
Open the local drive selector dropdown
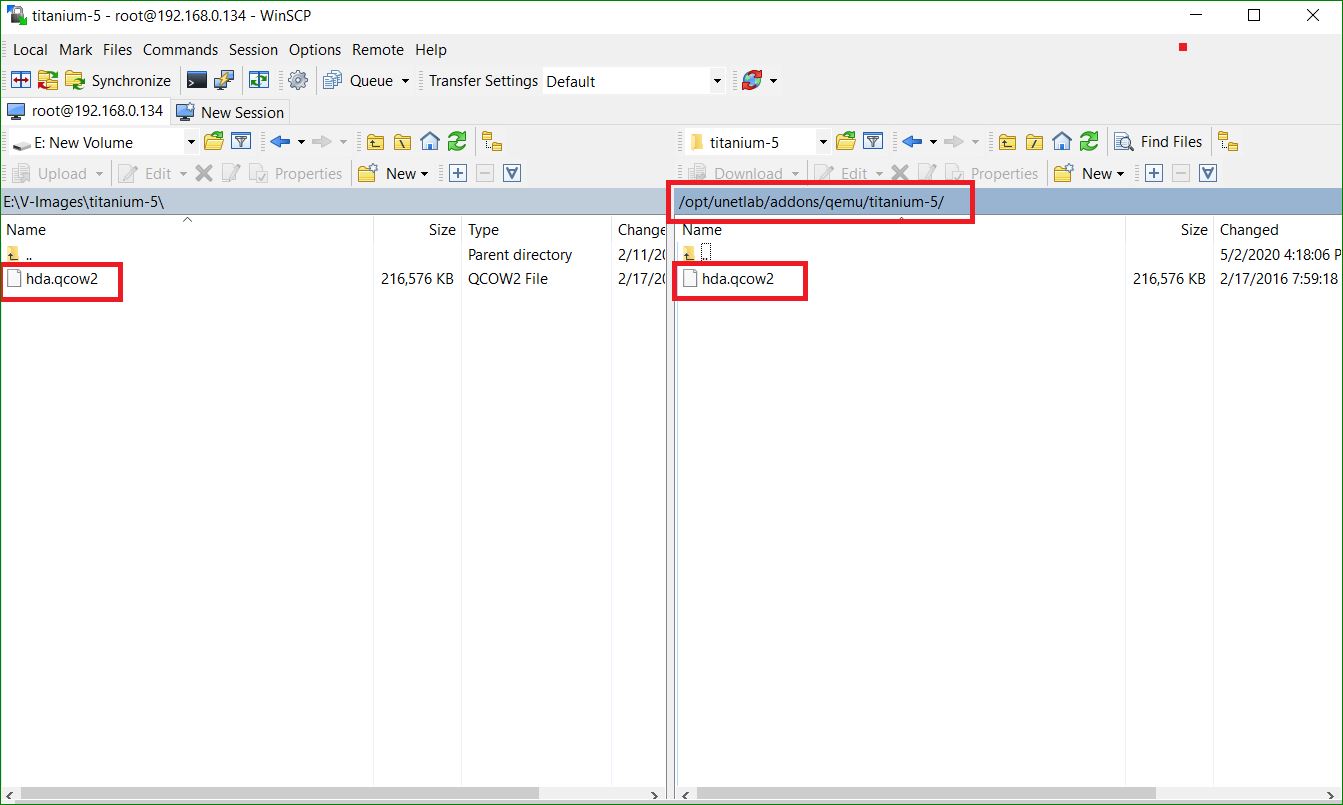[190, 141]
